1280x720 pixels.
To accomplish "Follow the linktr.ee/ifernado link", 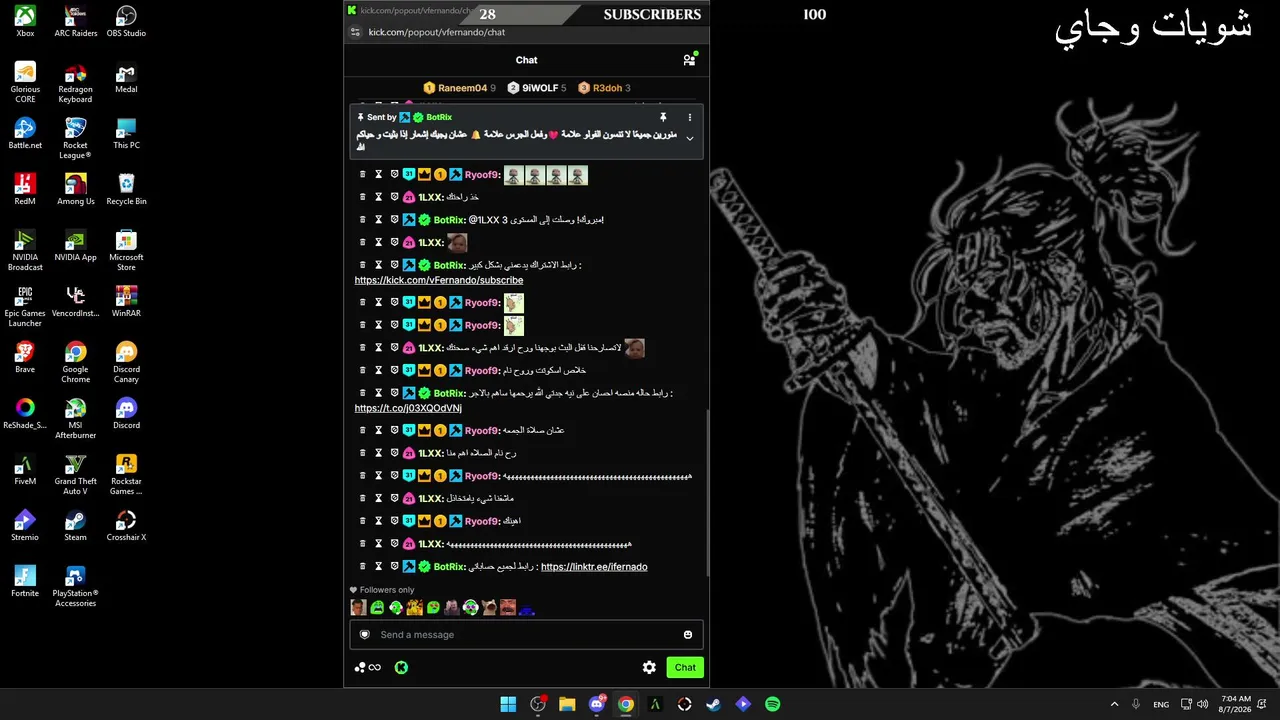I will point(594,567).
